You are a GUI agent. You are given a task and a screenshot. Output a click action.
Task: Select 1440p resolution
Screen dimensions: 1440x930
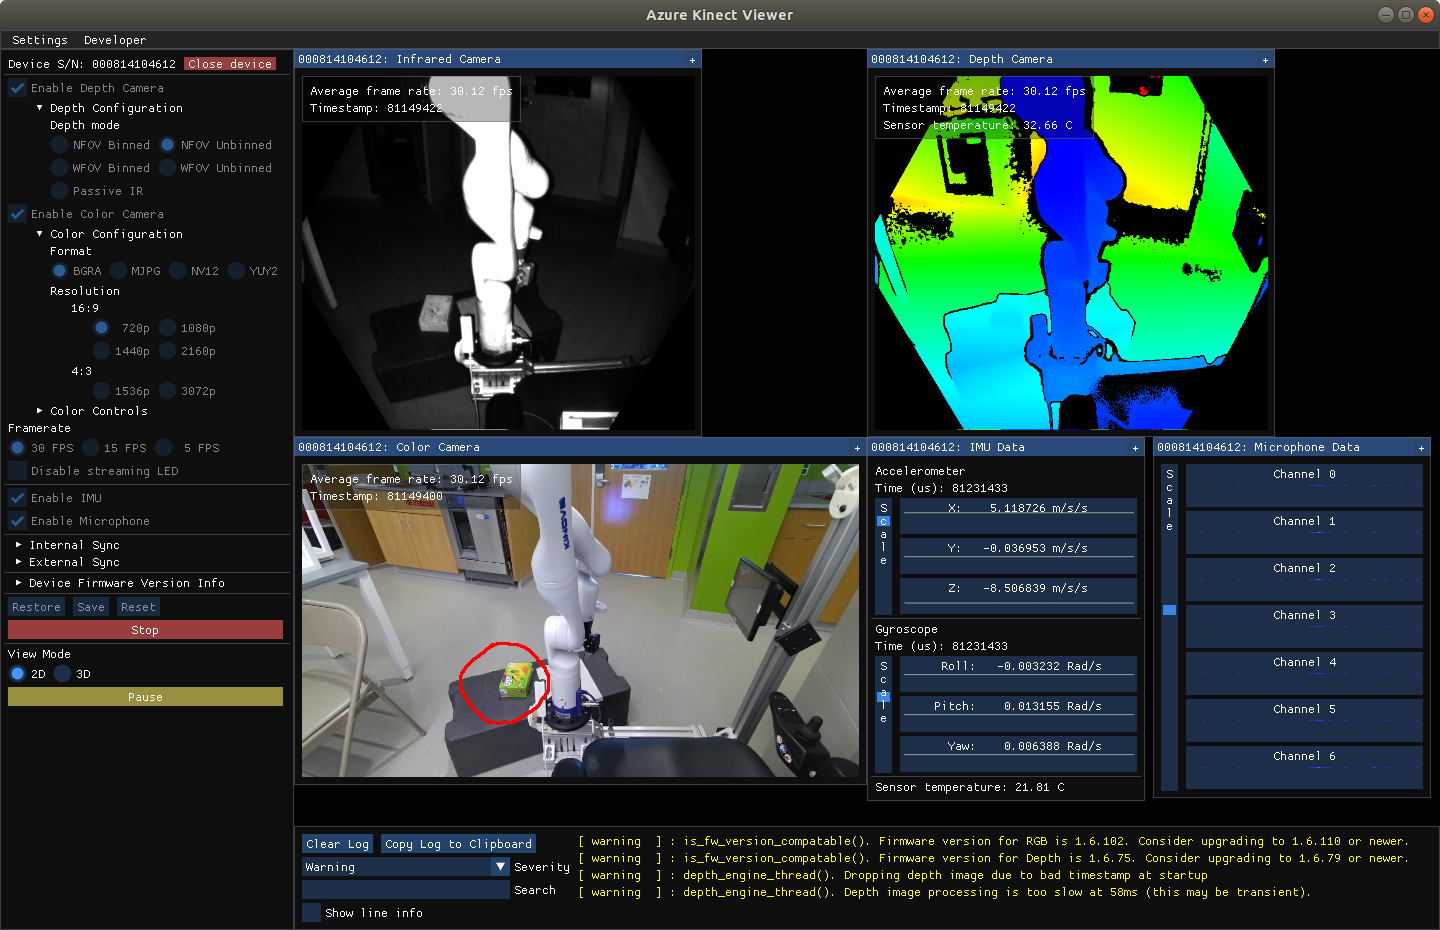click(x=102, y=351)
